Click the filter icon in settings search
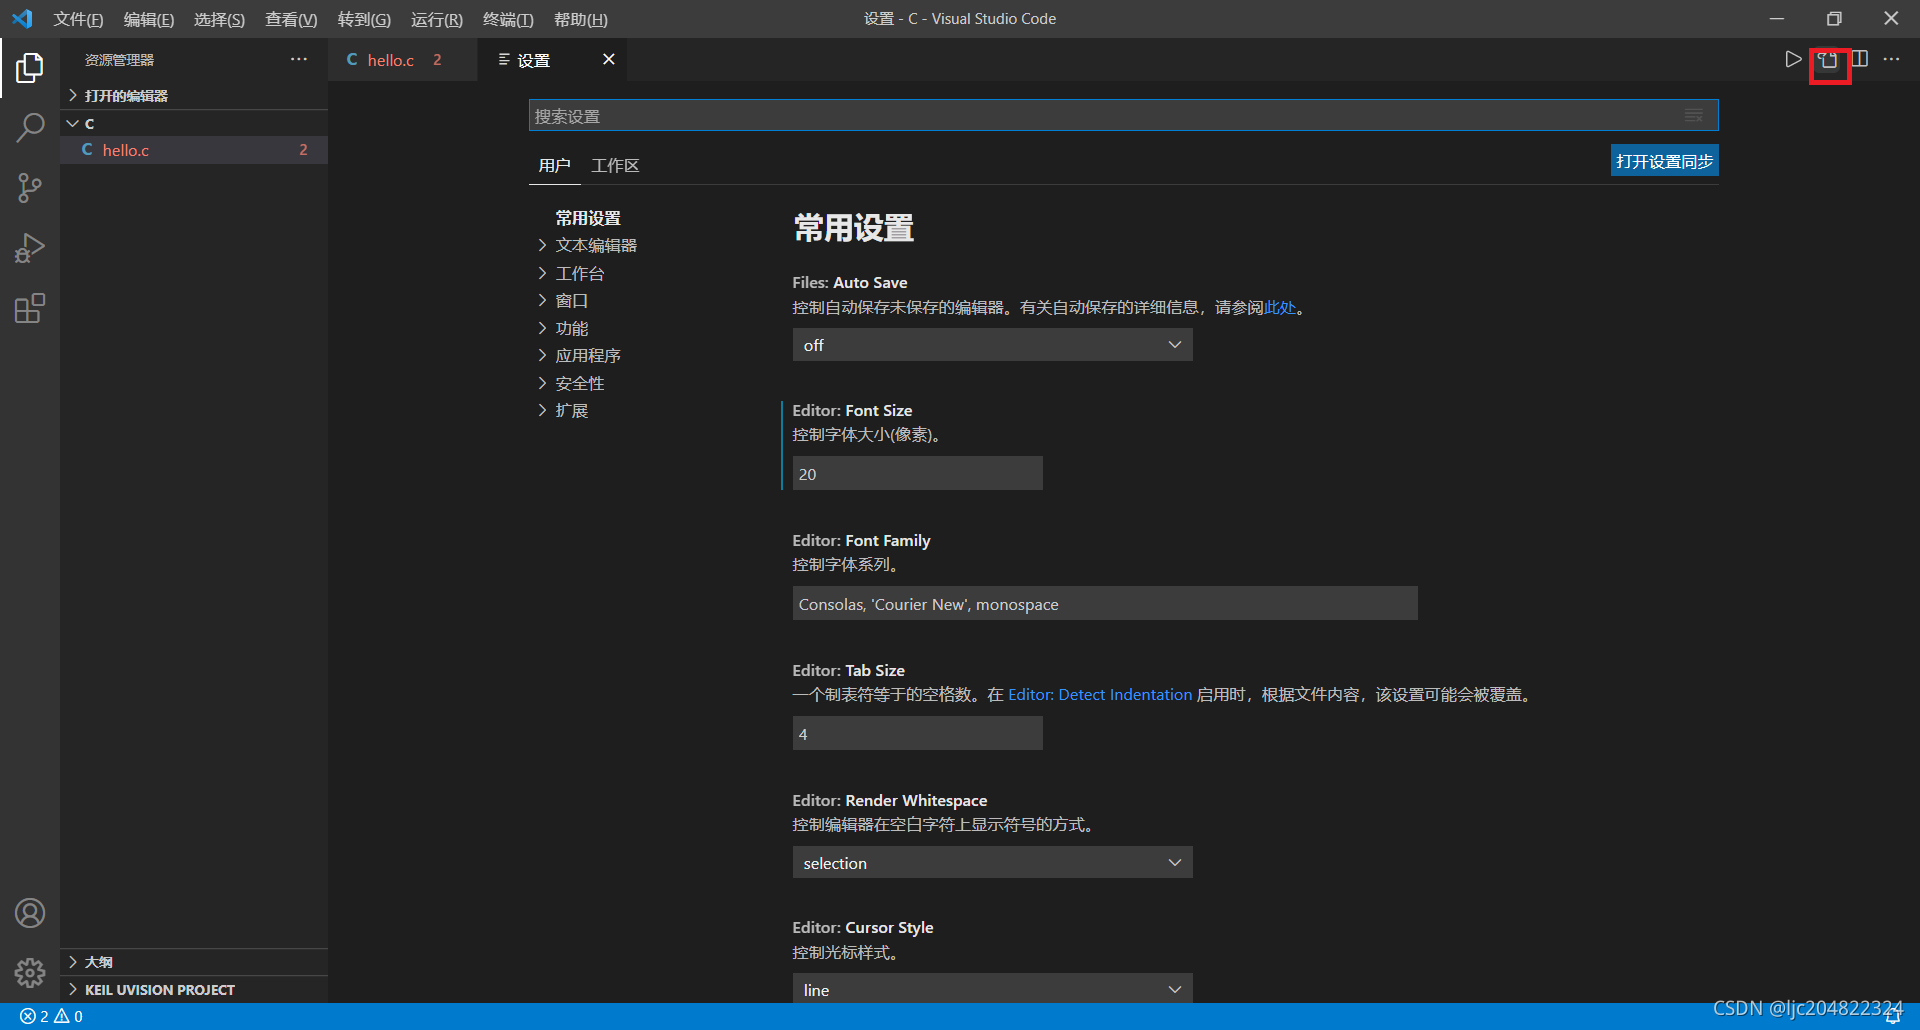This screenshot has width=1920, height=1030. (x=1693, y=115)
